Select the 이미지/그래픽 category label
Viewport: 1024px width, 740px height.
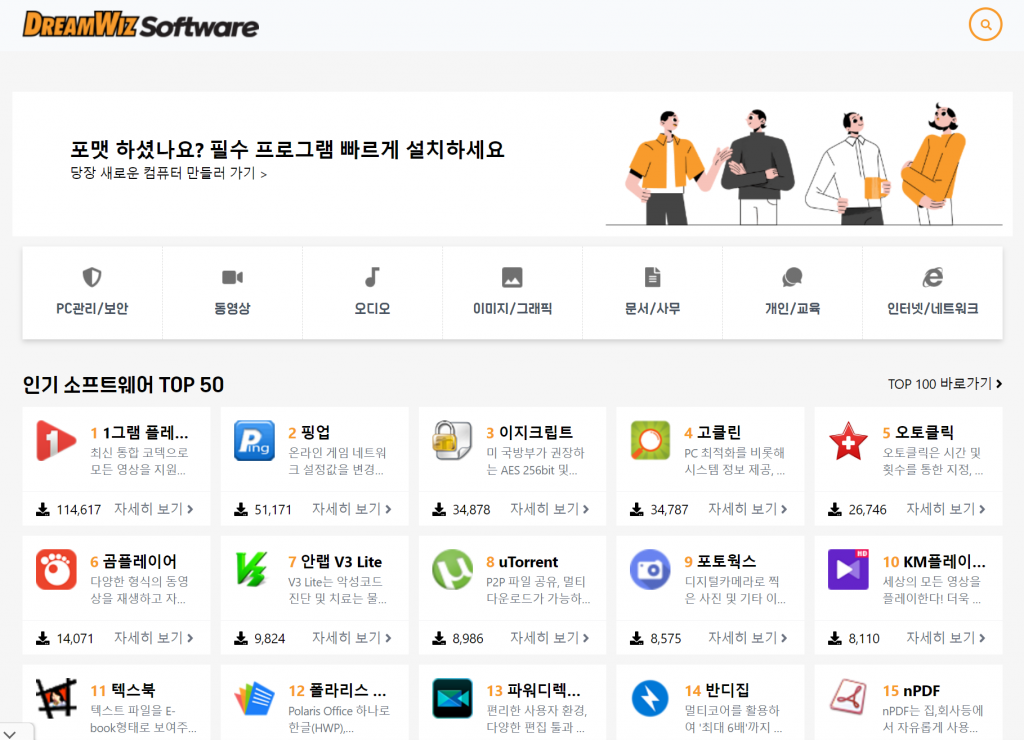click(x=512, y=308)
